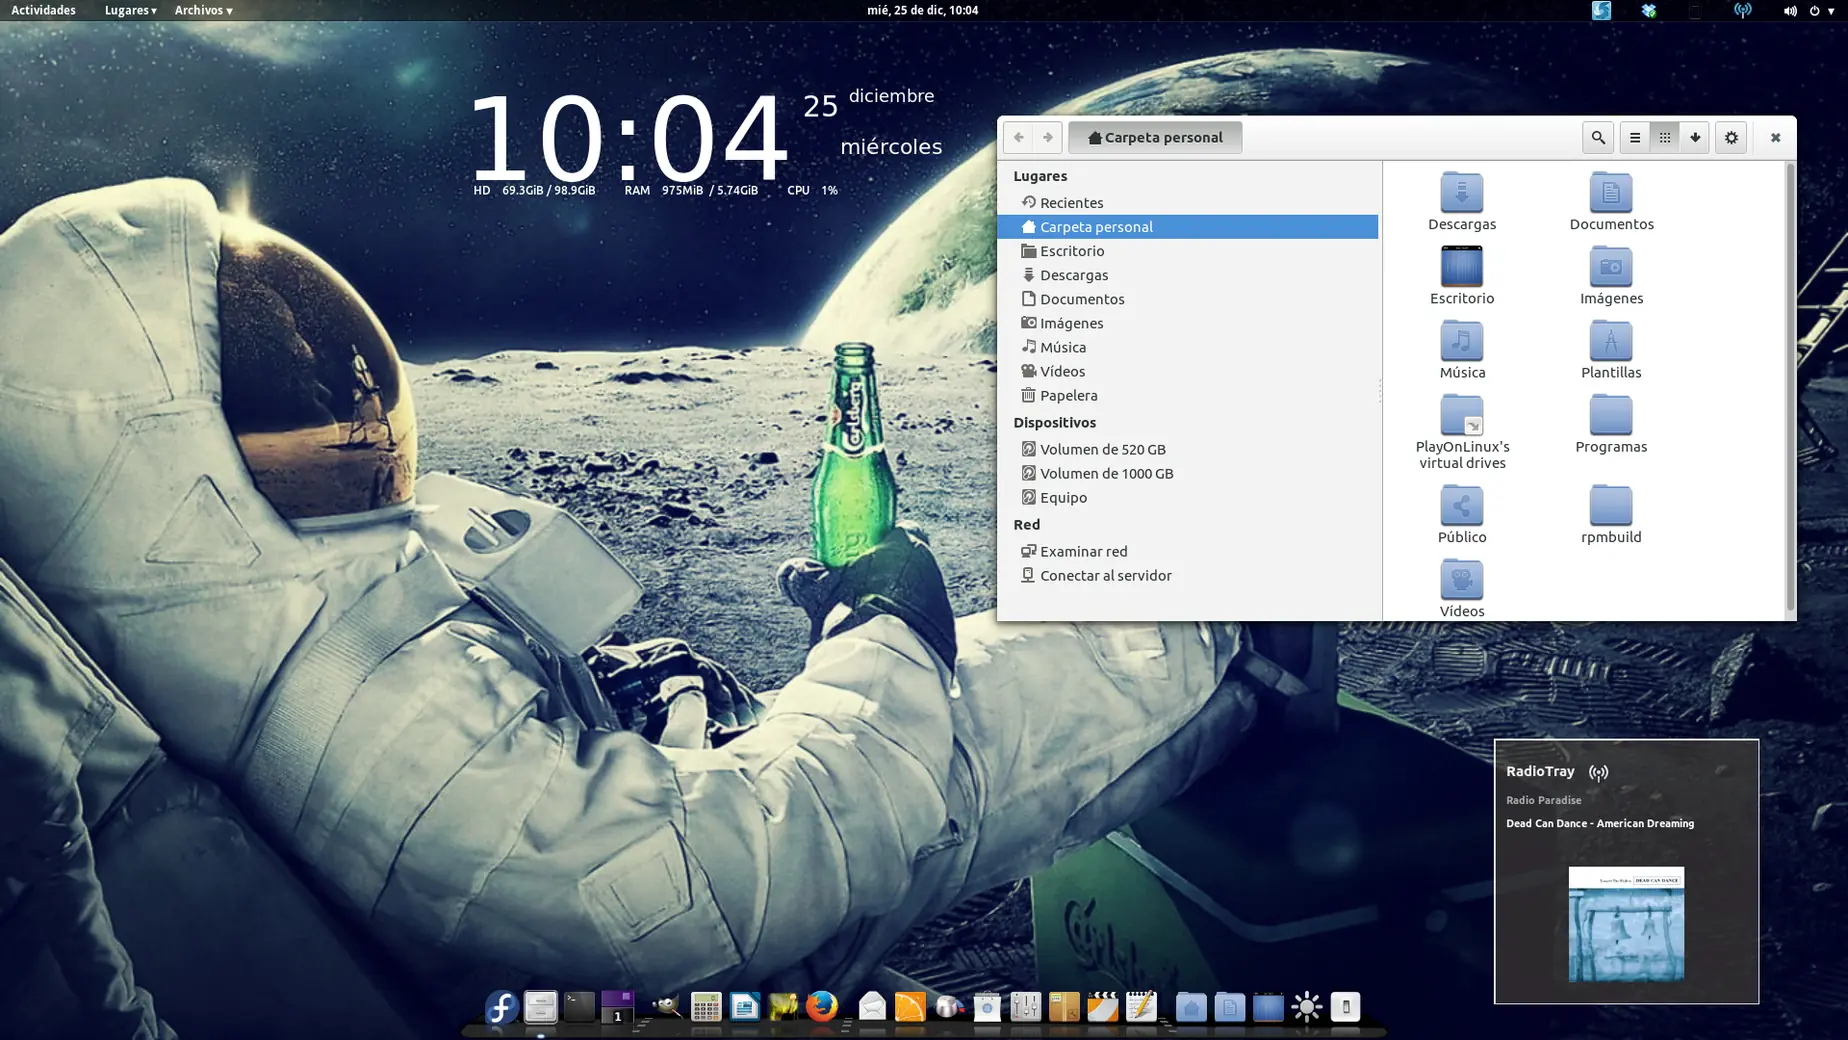The image size is (1848, 1040).
Task: Open the text editor from the dock
Action: (1140, 1008)
